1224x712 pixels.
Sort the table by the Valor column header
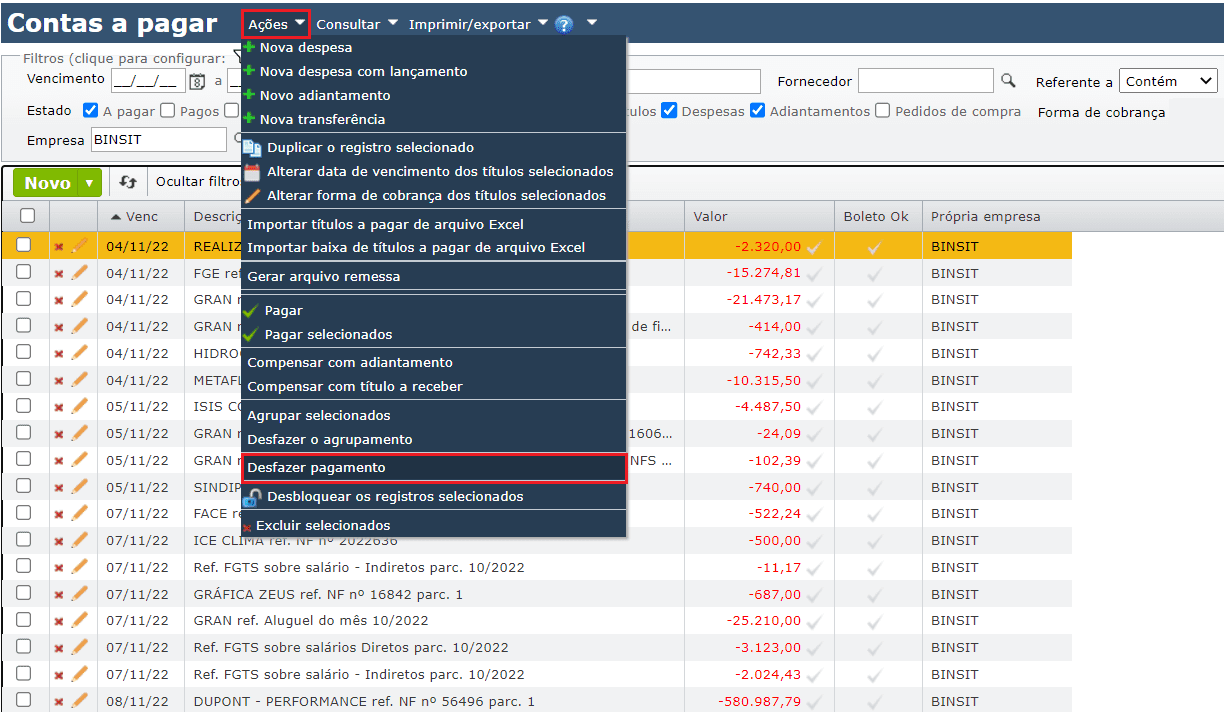tap(711, 216)
